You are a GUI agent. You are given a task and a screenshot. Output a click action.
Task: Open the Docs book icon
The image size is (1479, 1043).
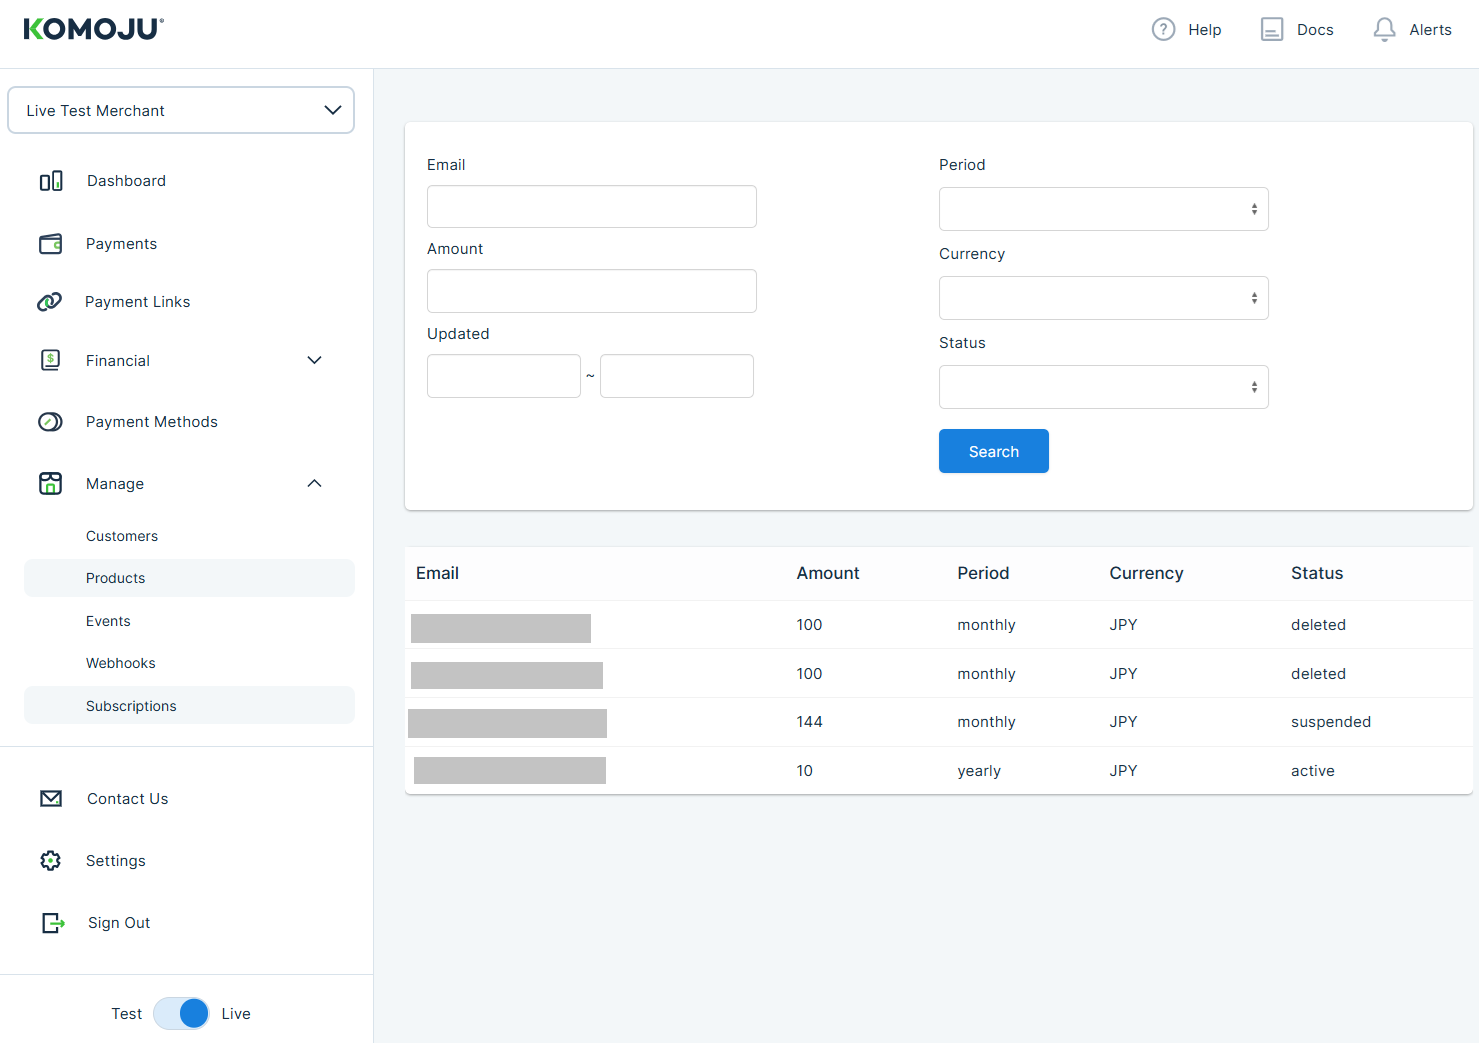[1271, 29]
